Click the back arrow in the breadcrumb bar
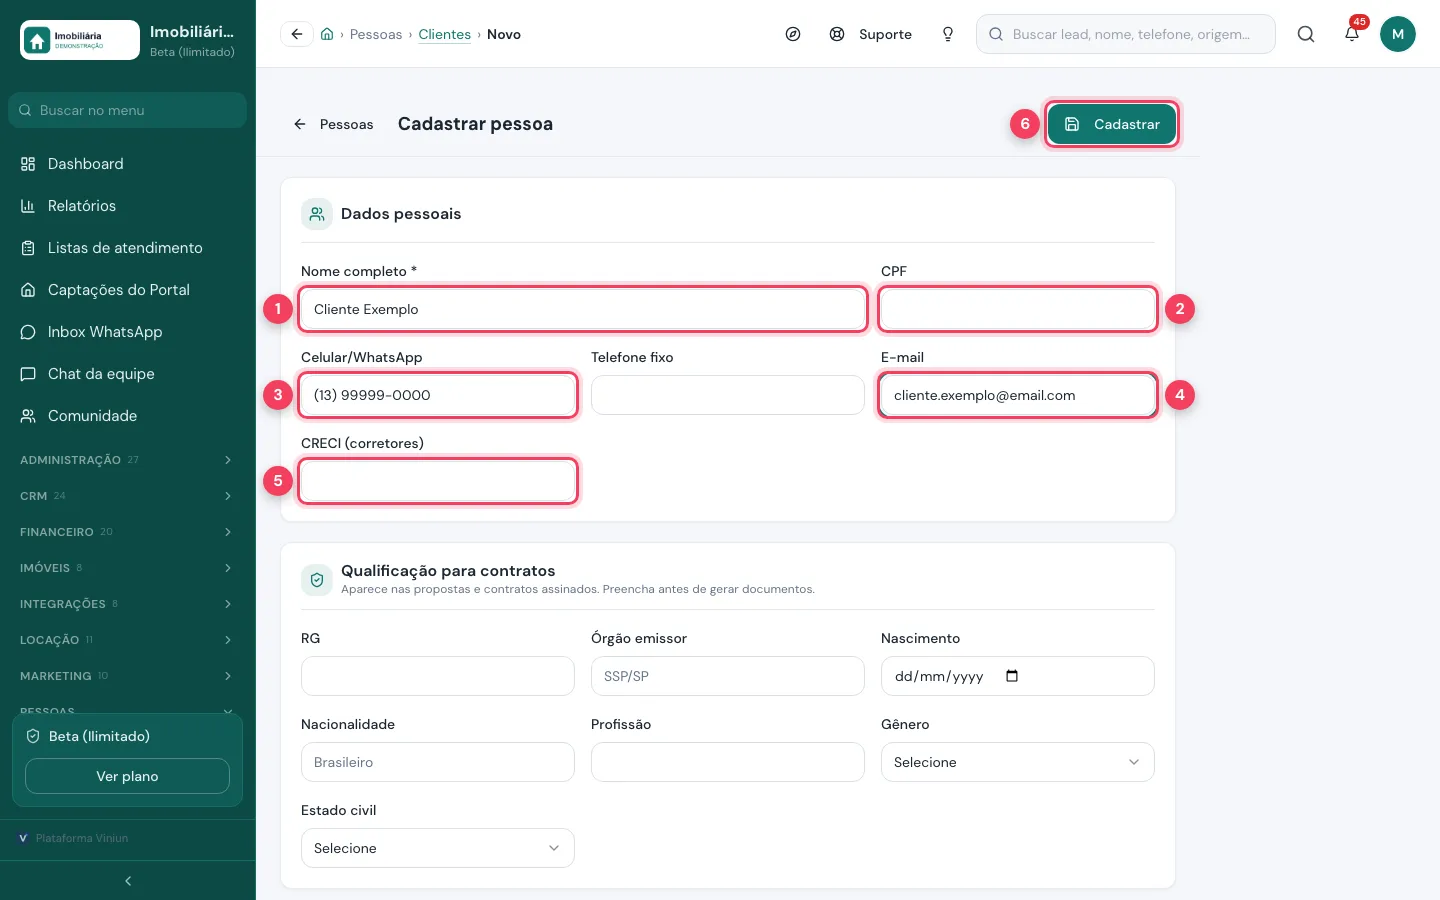Viewport: 1440px width, 900px height. [297, 34]
